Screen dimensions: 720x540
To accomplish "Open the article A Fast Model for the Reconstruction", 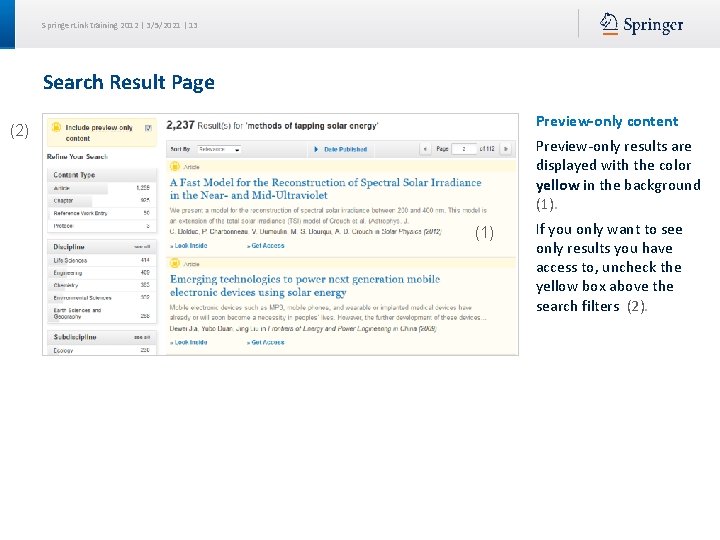I will [x=326, y=189].
